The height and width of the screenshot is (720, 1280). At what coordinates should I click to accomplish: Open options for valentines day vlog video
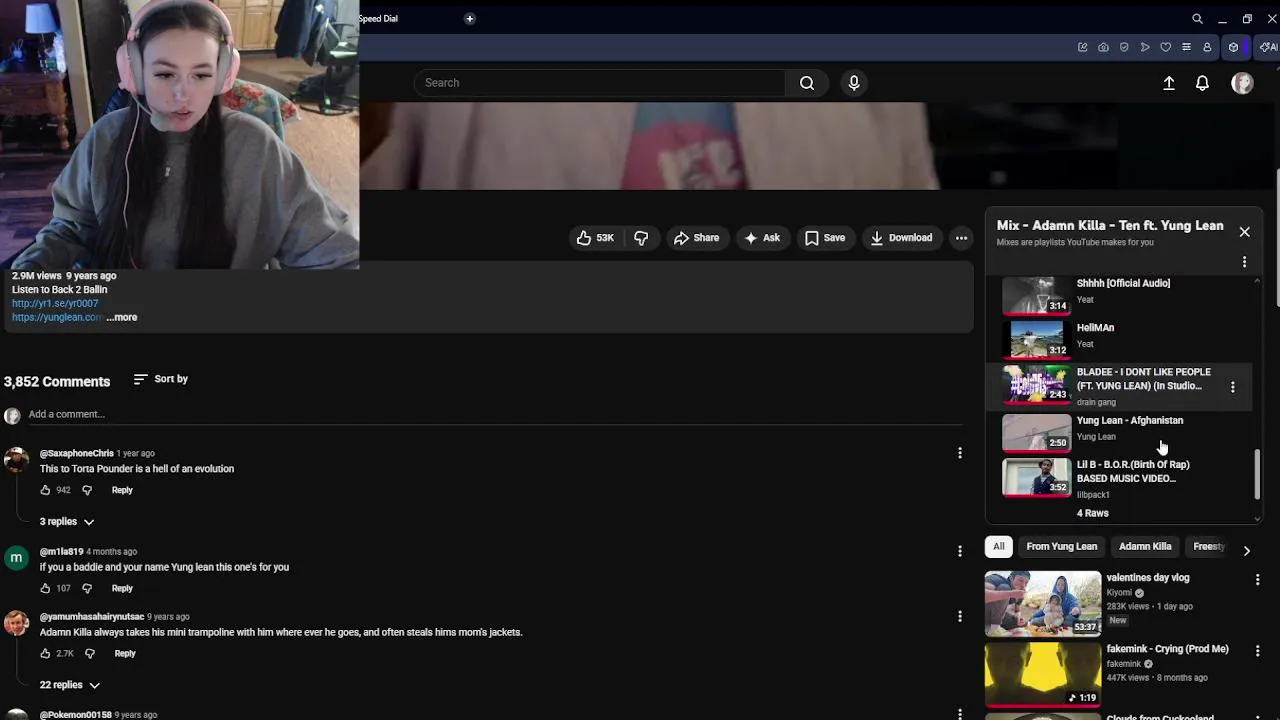1257,579
